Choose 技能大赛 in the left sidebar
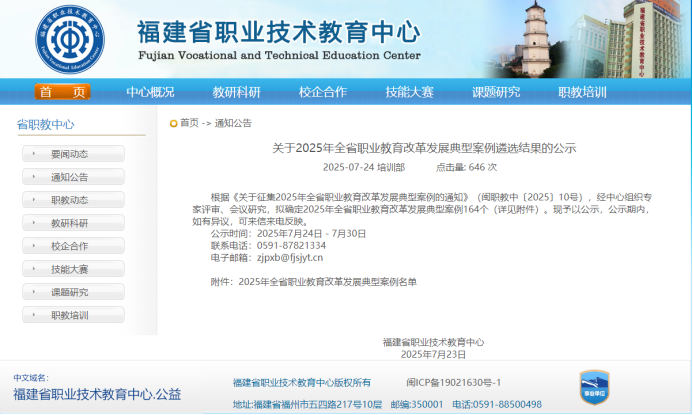693x415 pixels. (x=73, y=269)
